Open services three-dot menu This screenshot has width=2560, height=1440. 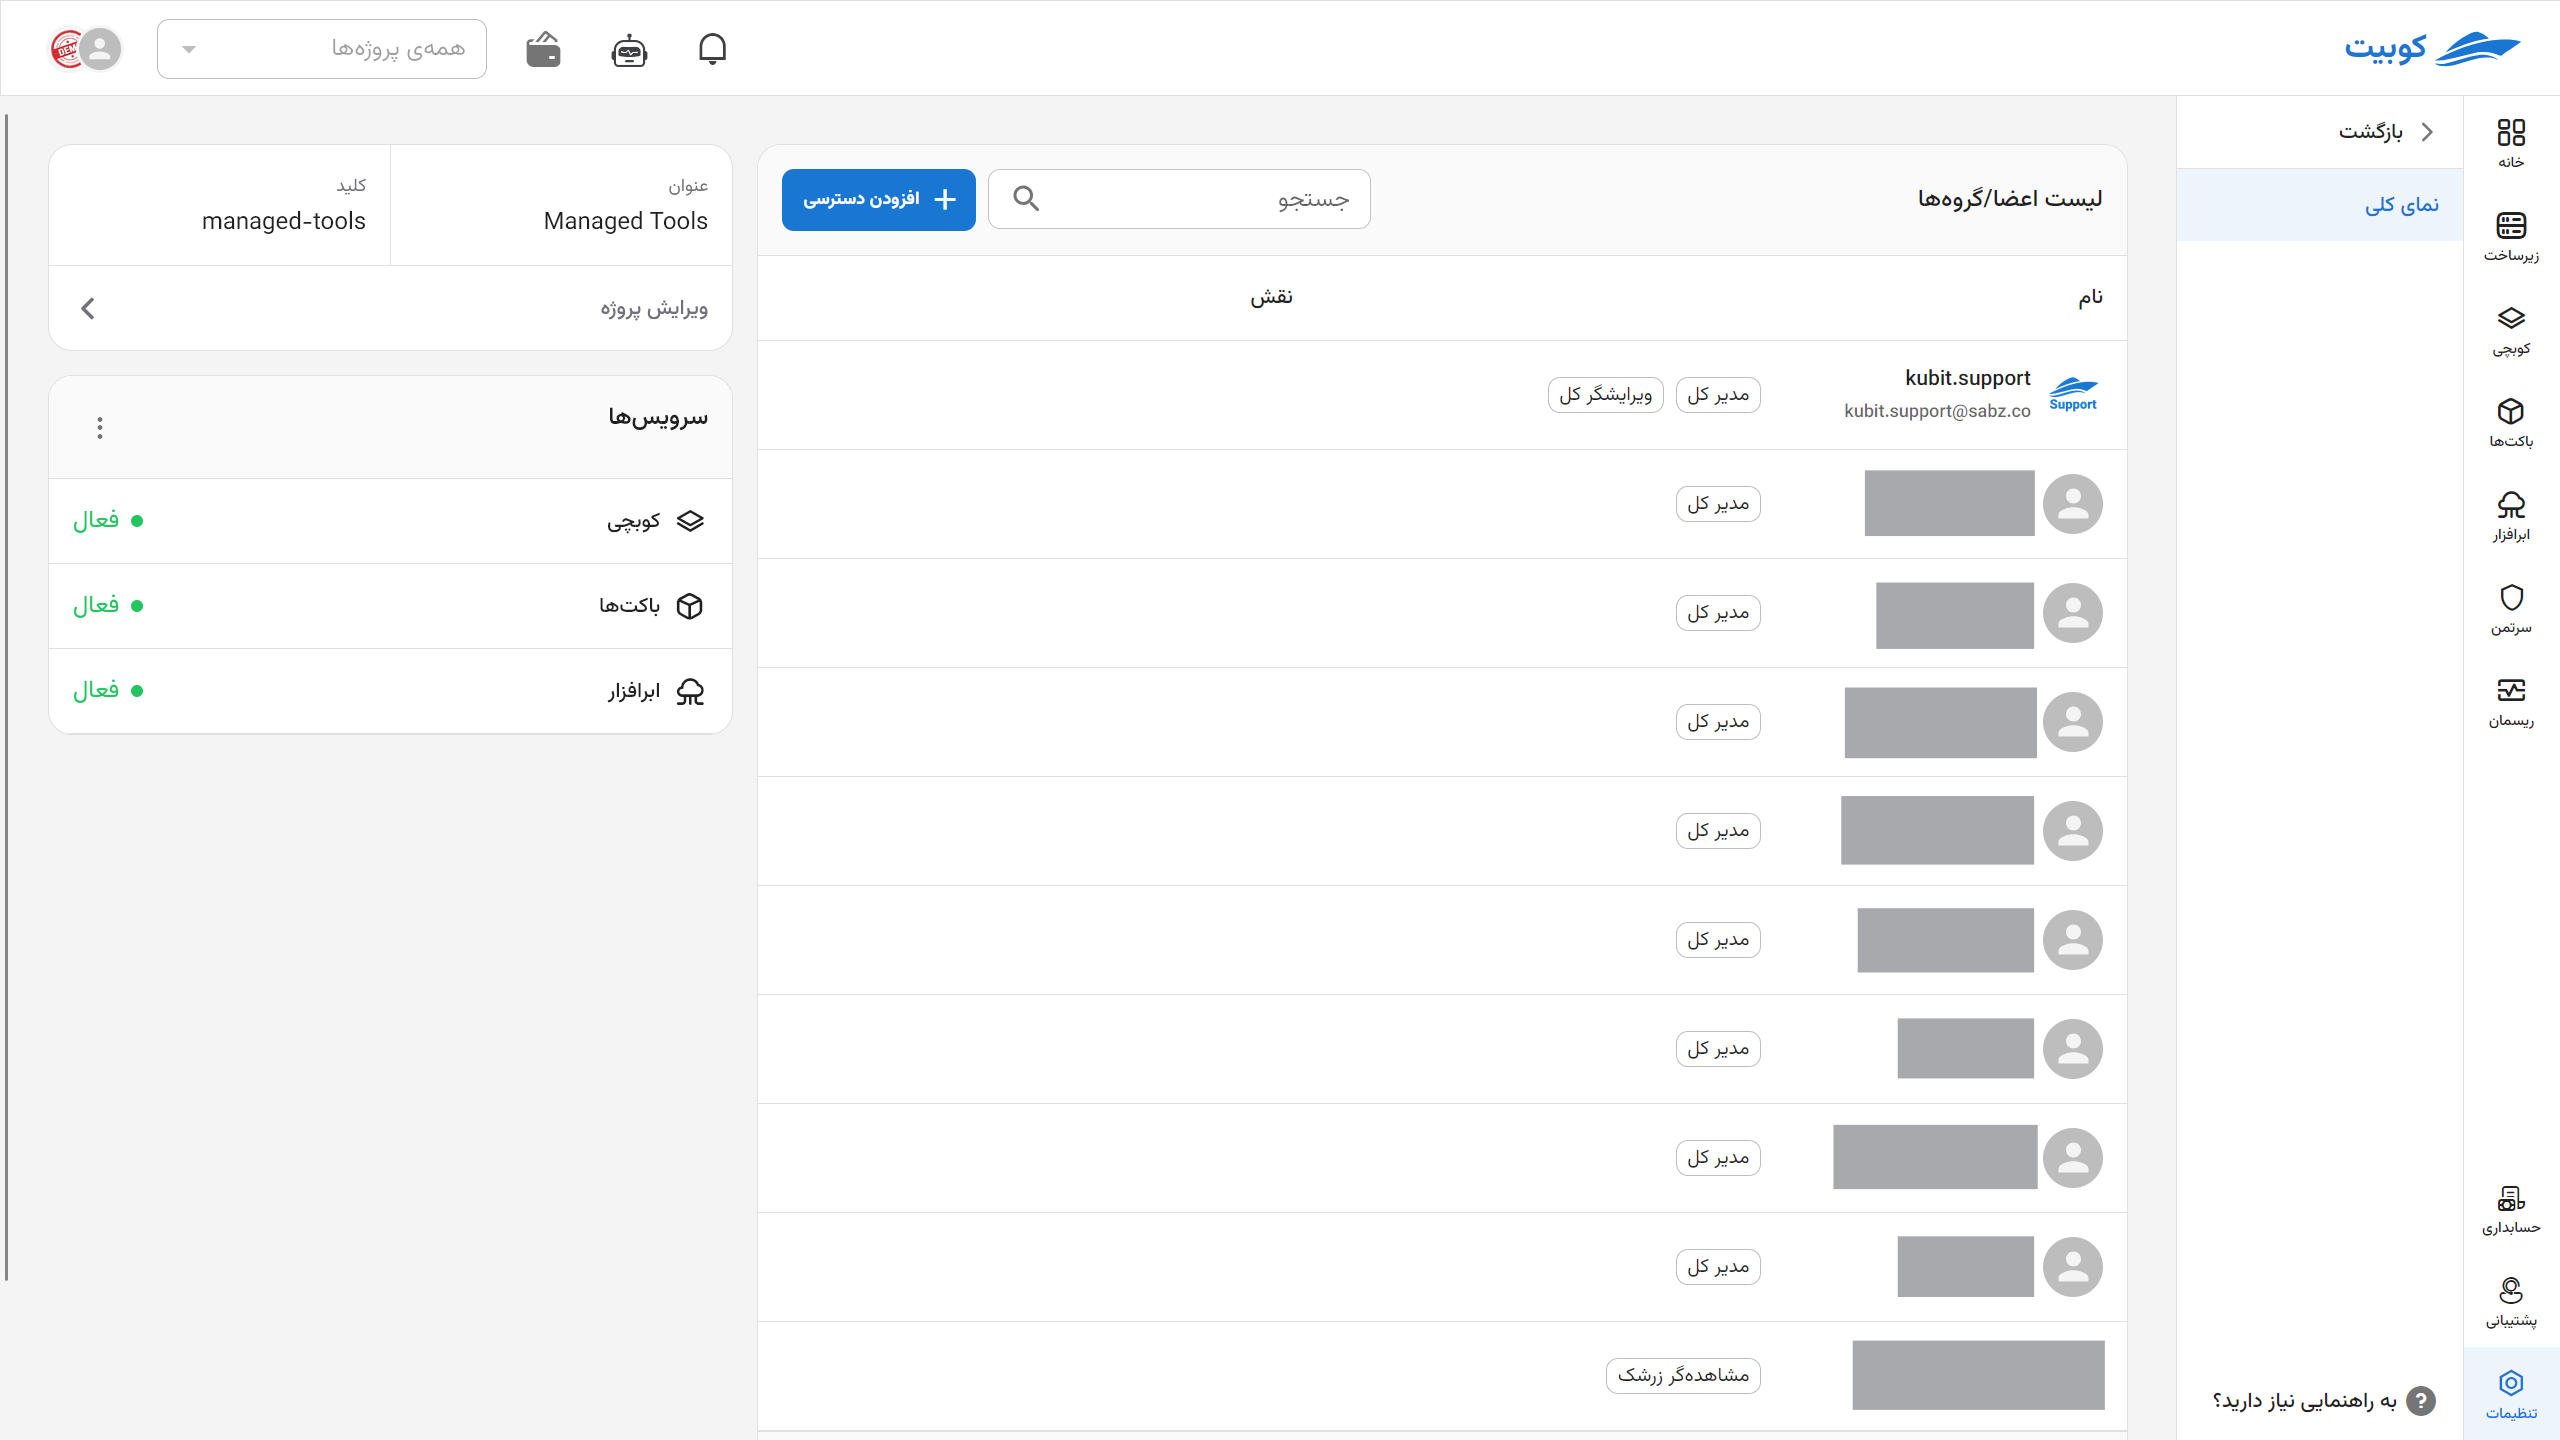click(99, 427)
